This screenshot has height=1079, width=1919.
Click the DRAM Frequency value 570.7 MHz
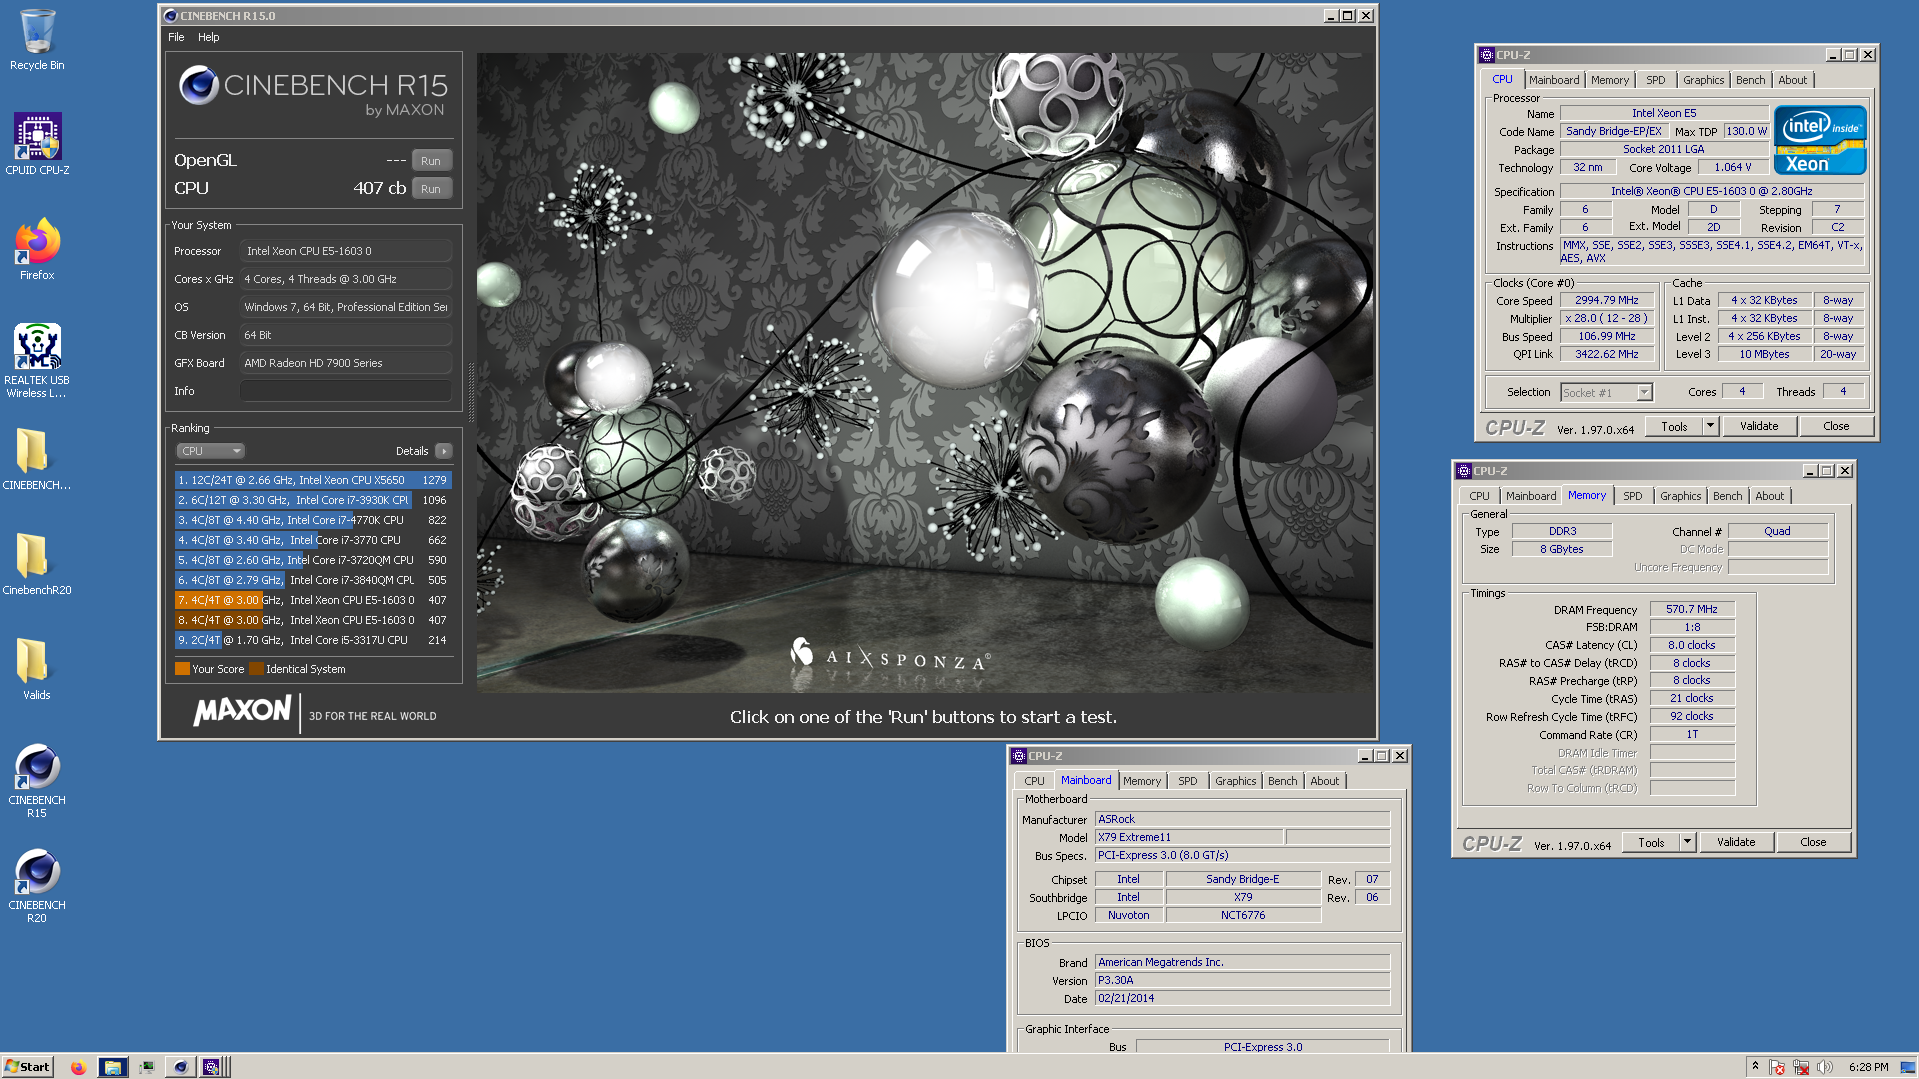click(x=1691, y=609)
